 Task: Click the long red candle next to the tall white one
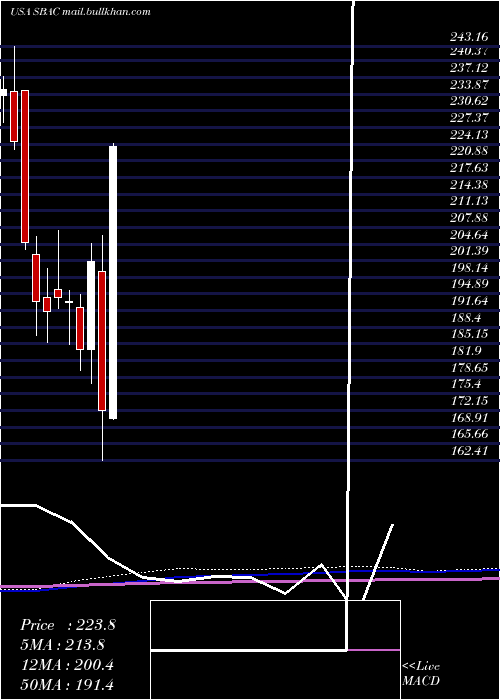click(x=102, y=341)
